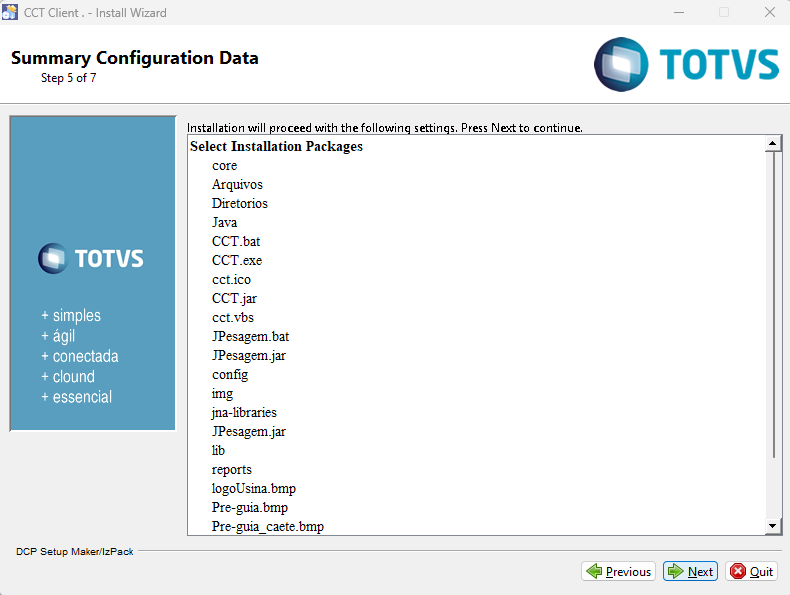Click the 'core' package entry
Viewport: 790px width, 595px height.
224,165
